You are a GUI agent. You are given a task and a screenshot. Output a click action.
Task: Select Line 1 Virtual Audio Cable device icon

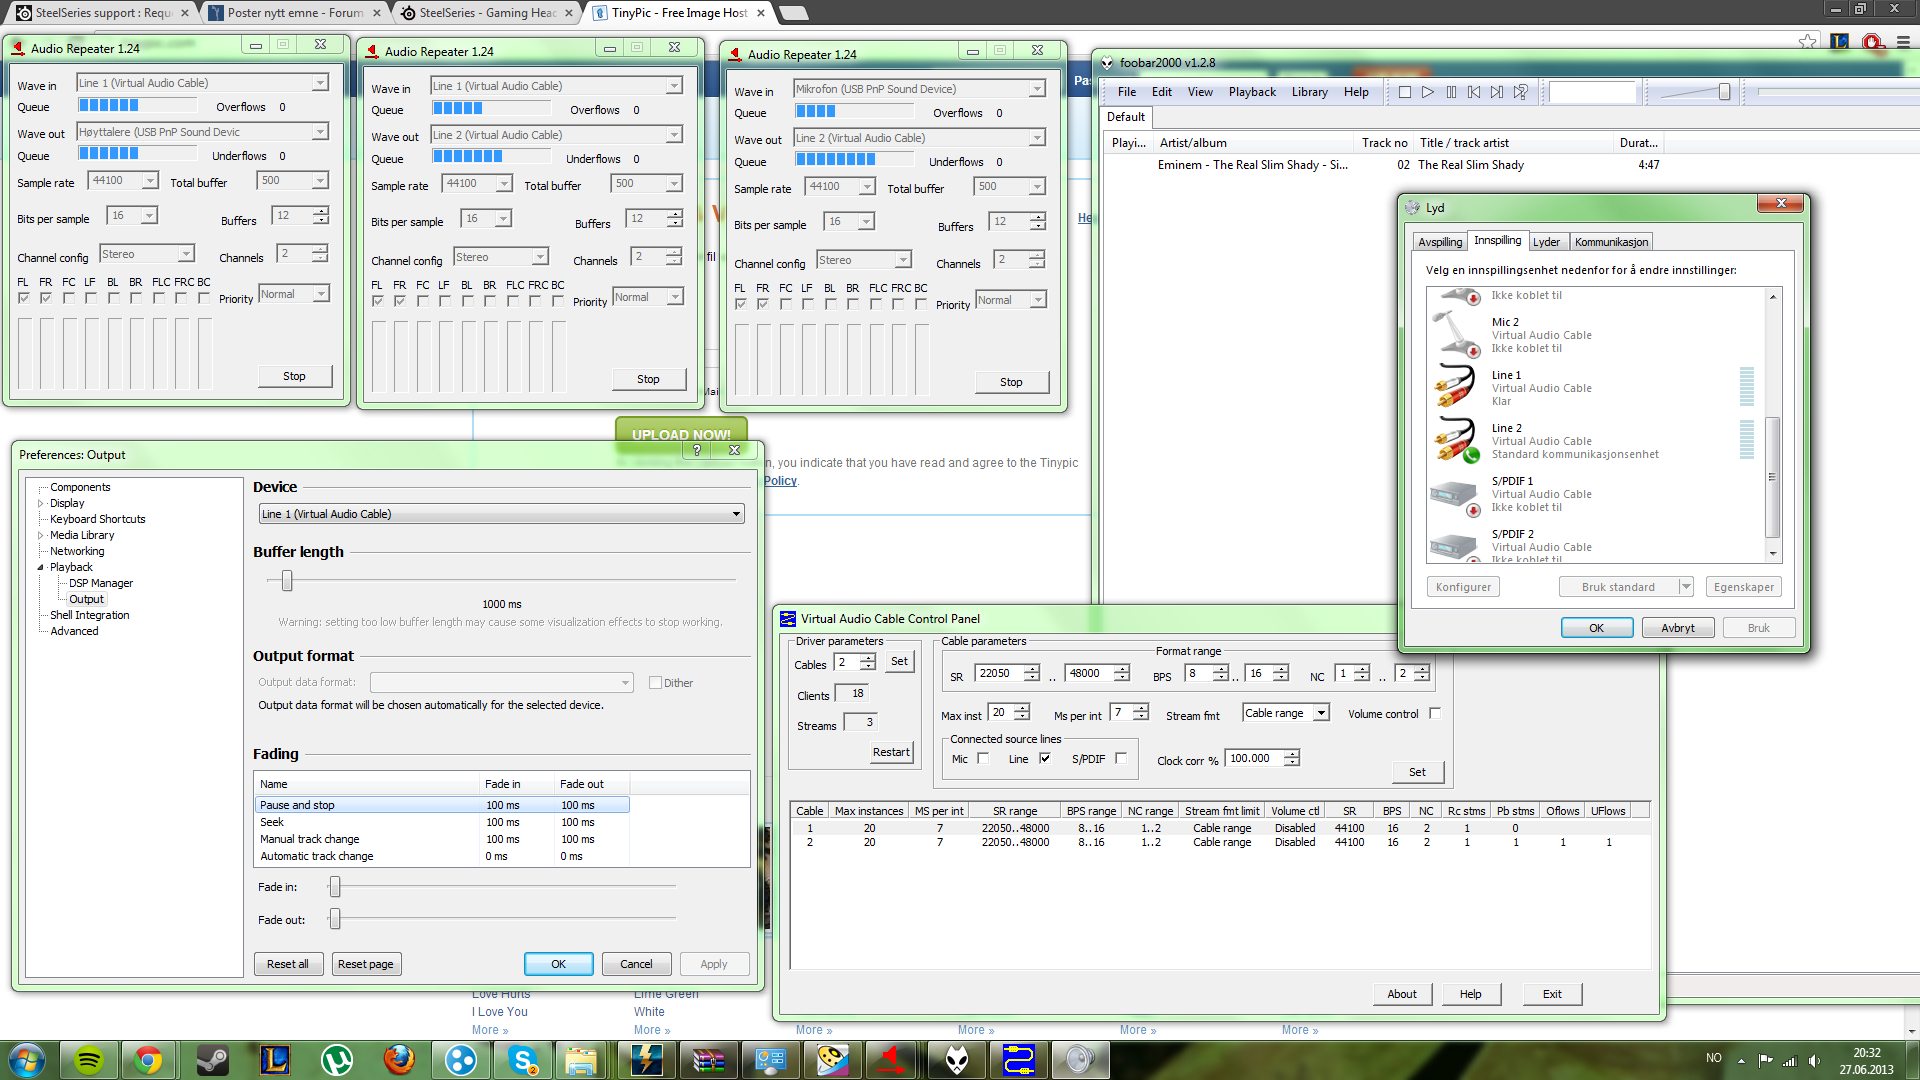1455,387
